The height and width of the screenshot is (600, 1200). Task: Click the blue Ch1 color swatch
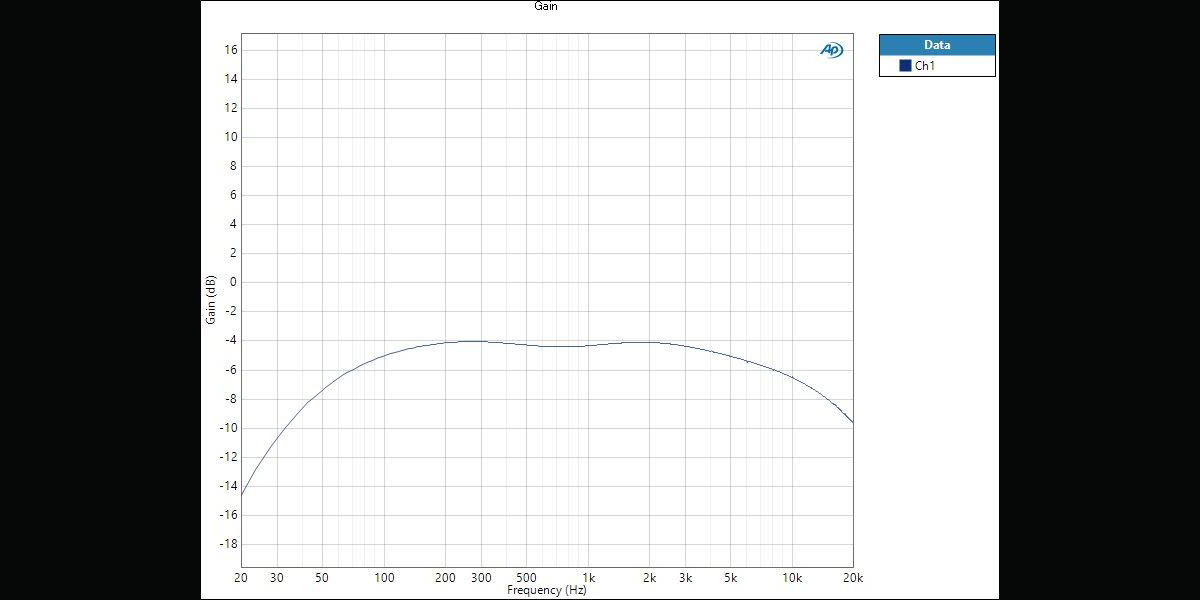click(905, 66)
